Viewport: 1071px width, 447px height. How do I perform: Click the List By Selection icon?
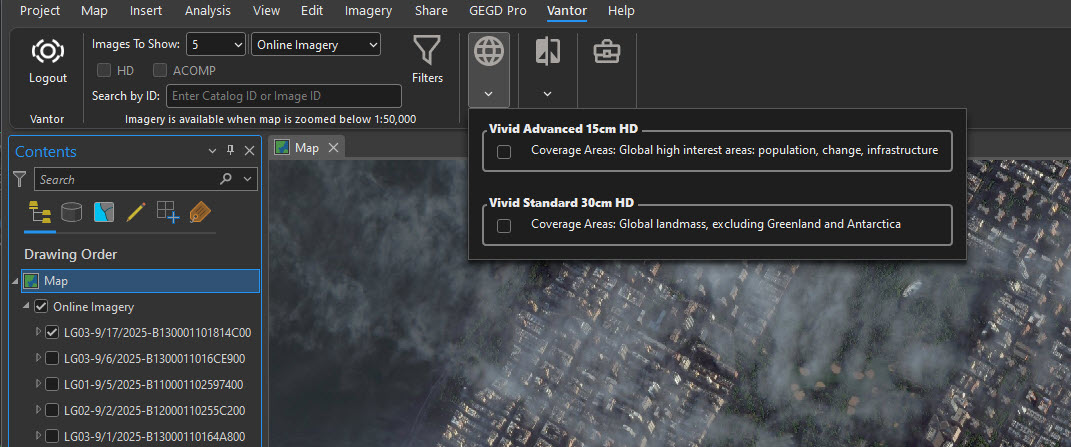[x=104, y=212]
